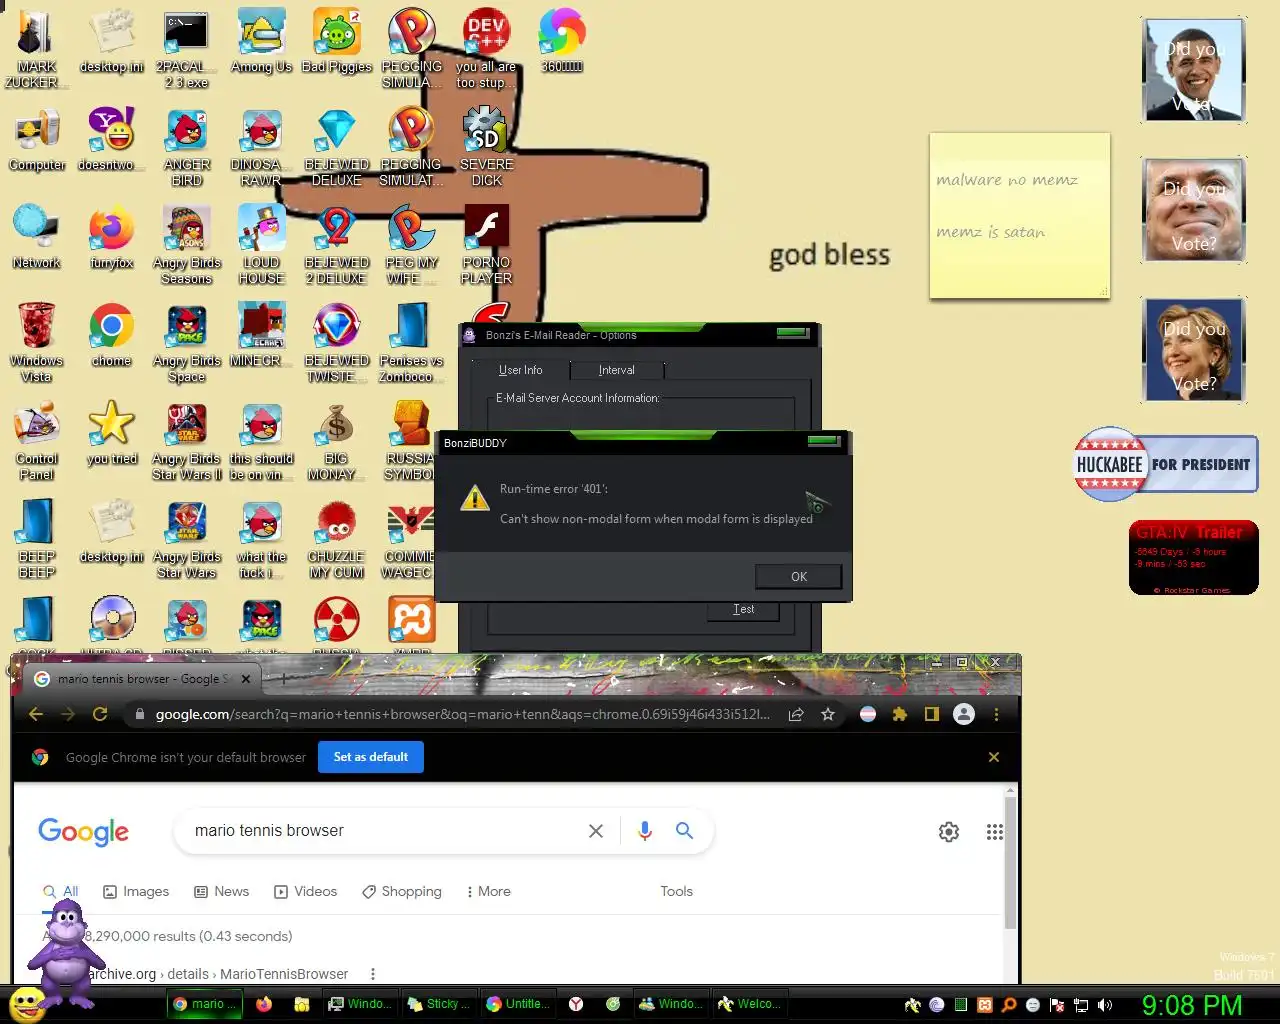The image size is (1280, 1024).
Task: Open the Among Us desktop icon
Action: (x=261, y=42)
